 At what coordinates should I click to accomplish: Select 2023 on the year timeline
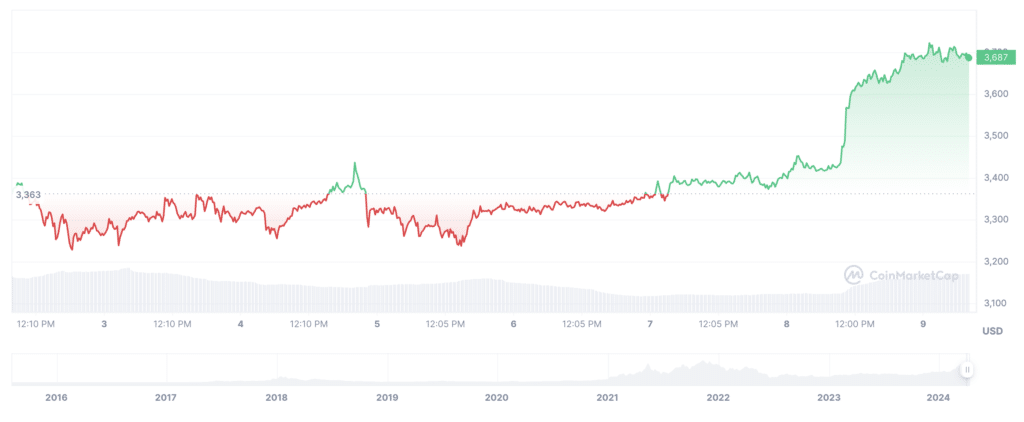[828, 397]
